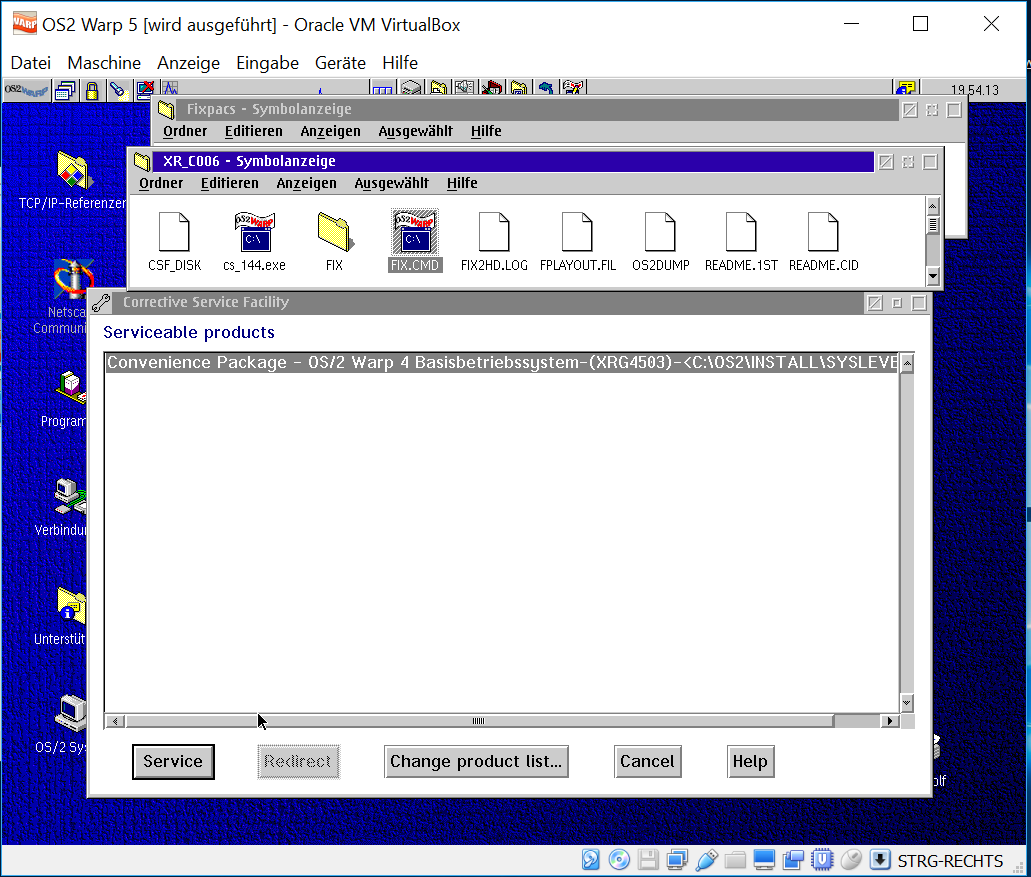Image resolution: width=1031 pixels, height=877 pixels.
Task: Click the VirtualBox USB status icon
Action: pyautogui.click(x=706, y=859)
